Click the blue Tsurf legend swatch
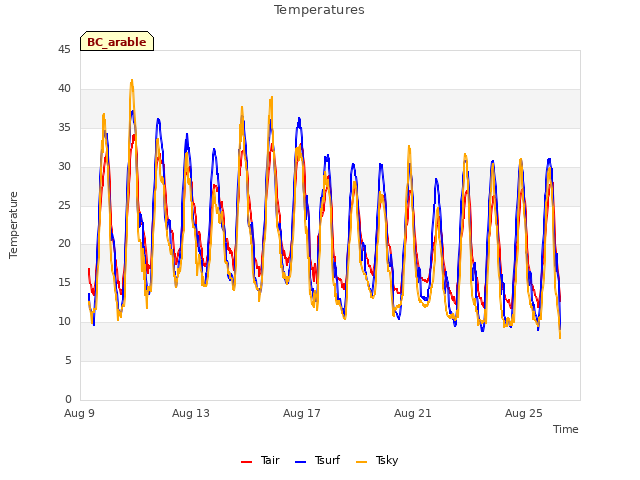Image resolution: width=640 pixels, height=480 pixels. [x=300, y=462]
